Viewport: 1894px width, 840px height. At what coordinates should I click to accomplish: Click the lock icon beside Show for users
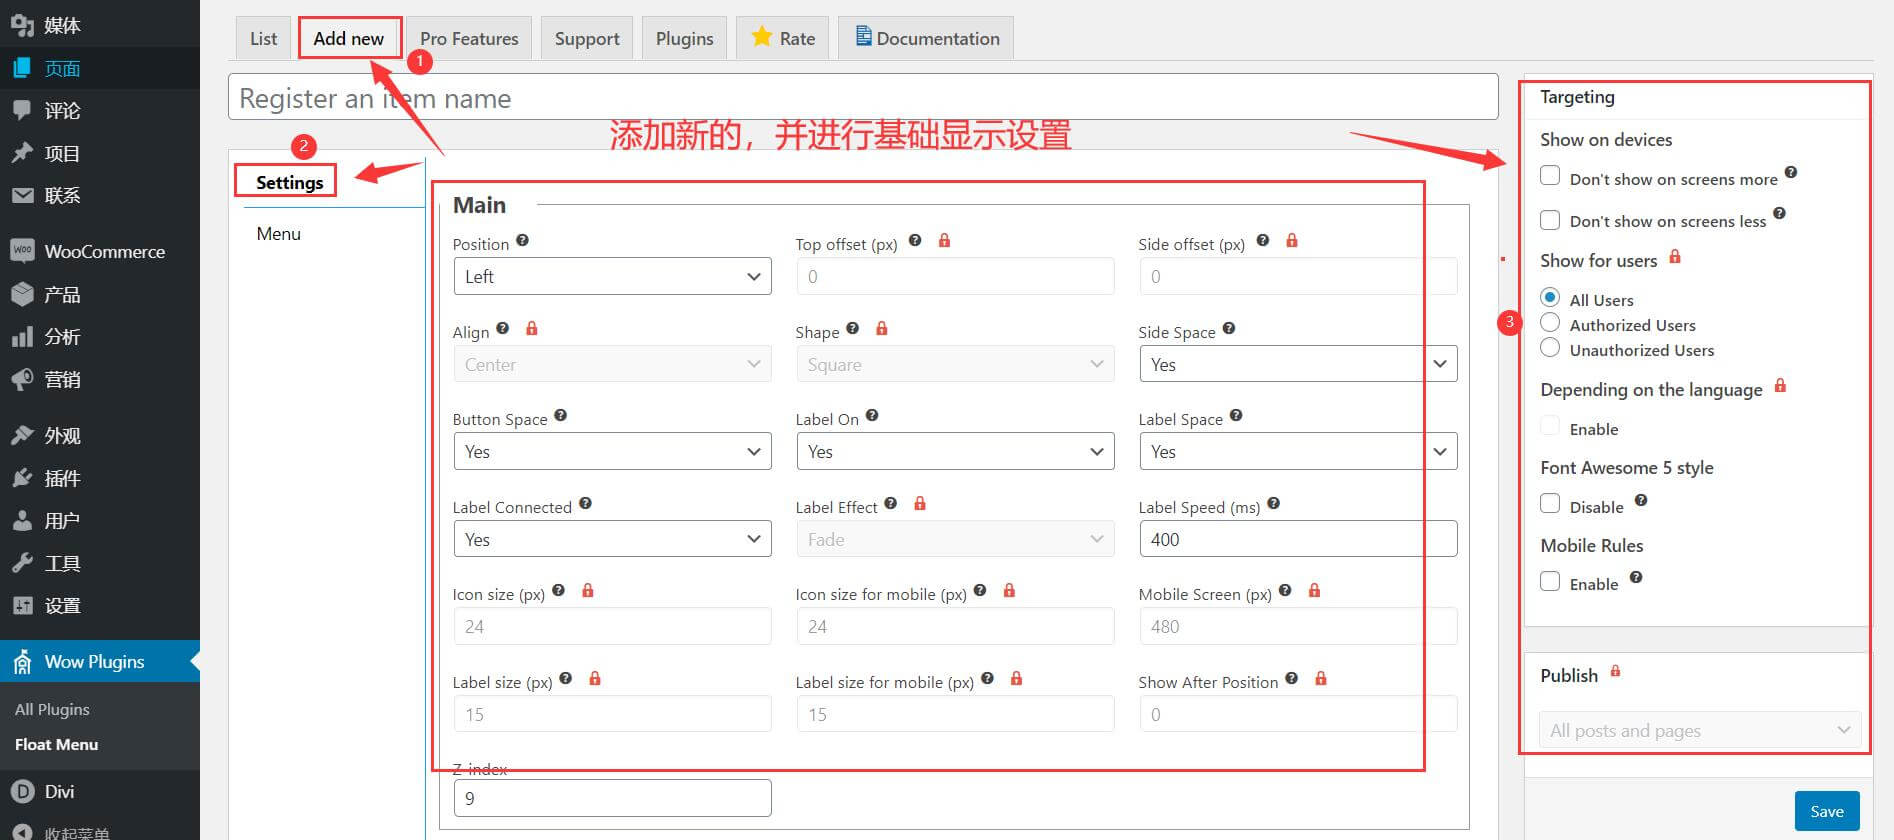[x=1675, y=257]
